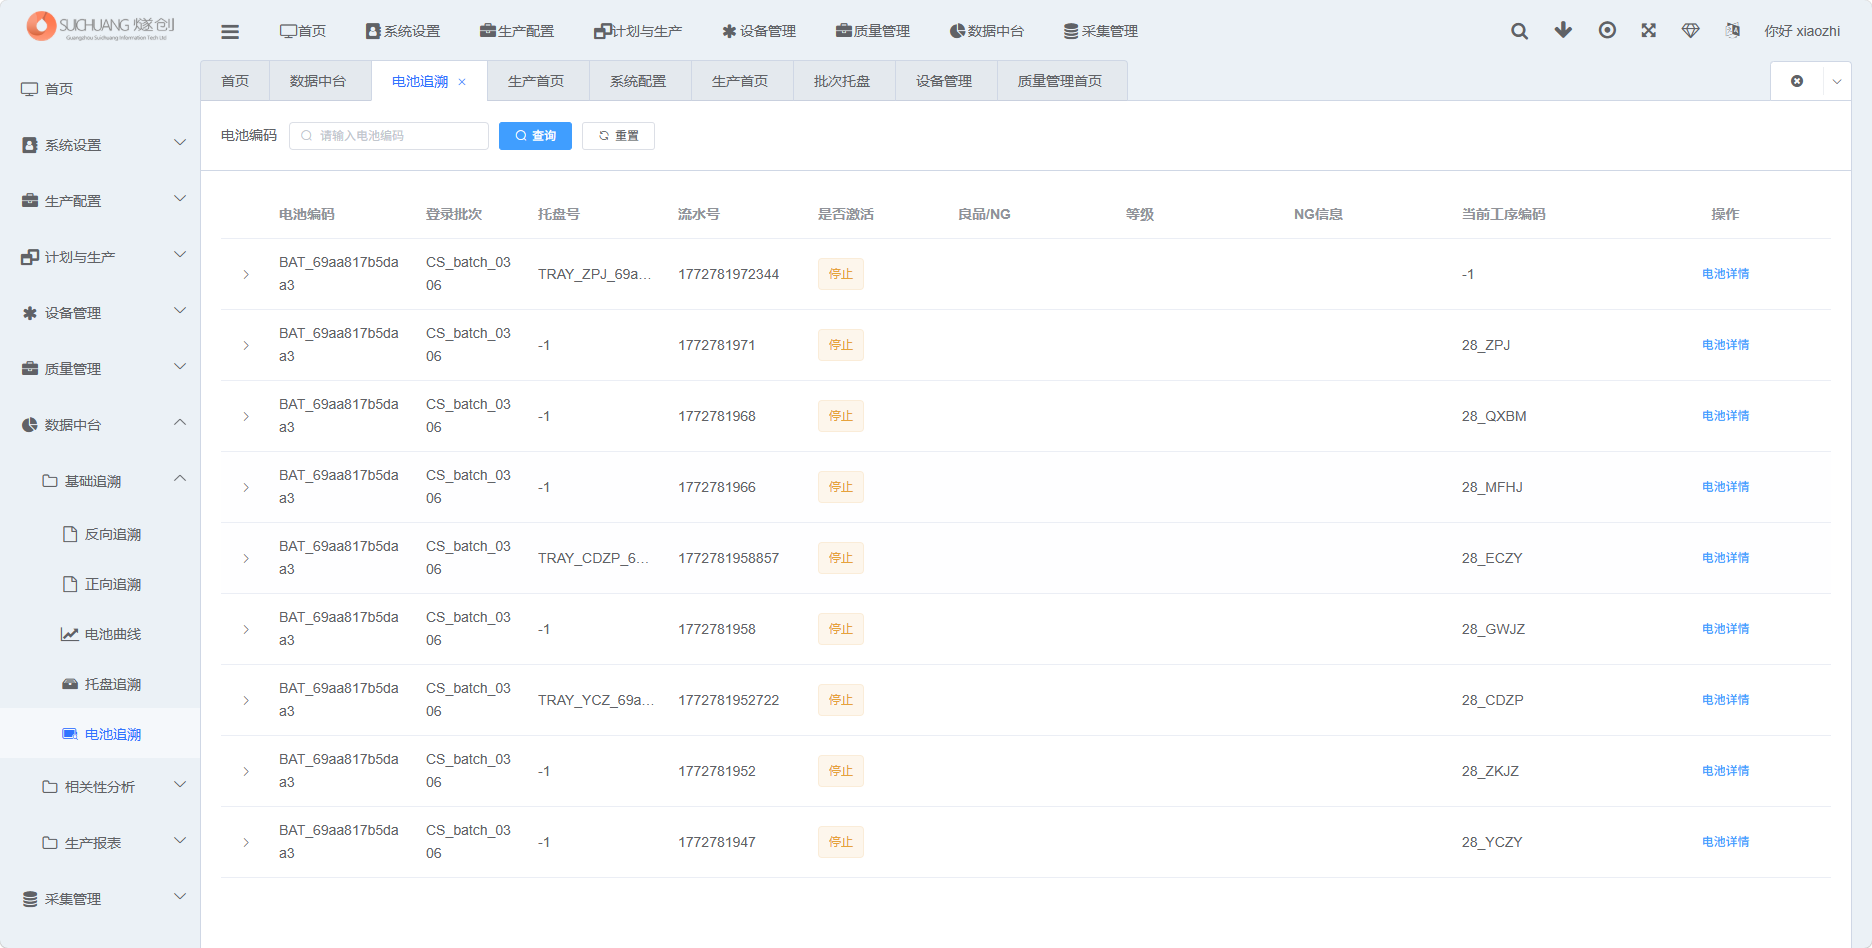The image size is (1872, 948).
Task: Open 托盘追溯 in the sidebar
Action: (100, 684)
